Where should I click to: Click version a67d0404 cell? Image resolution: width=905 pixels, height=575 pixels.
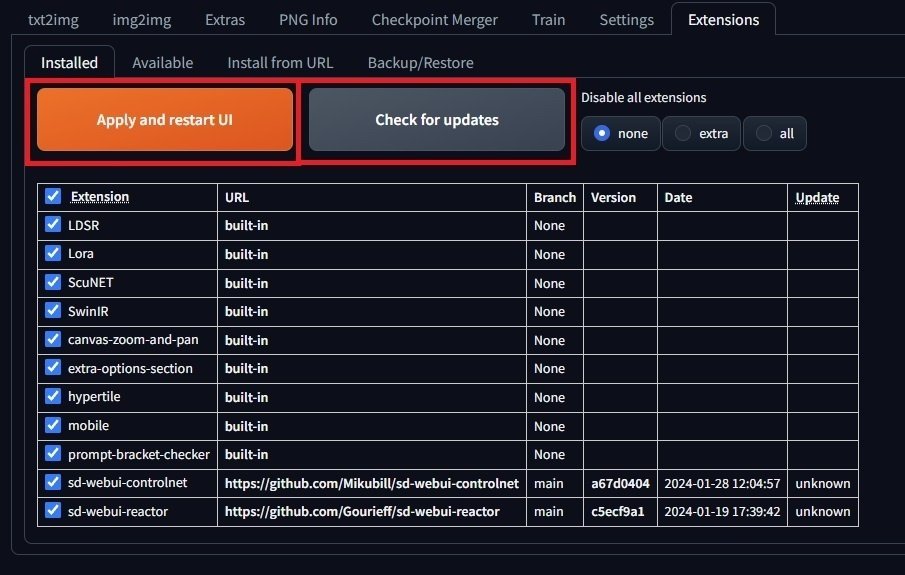pyautogui.click(x=620, y=483)
